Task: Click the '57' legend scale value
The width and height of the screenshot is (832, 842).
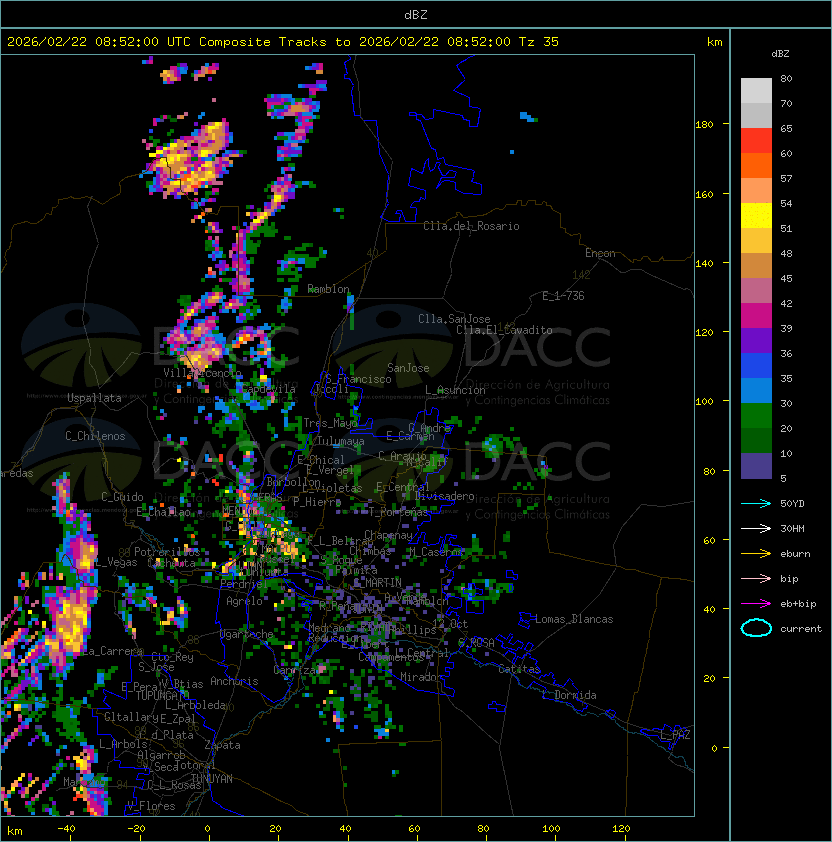Action: 786,178
